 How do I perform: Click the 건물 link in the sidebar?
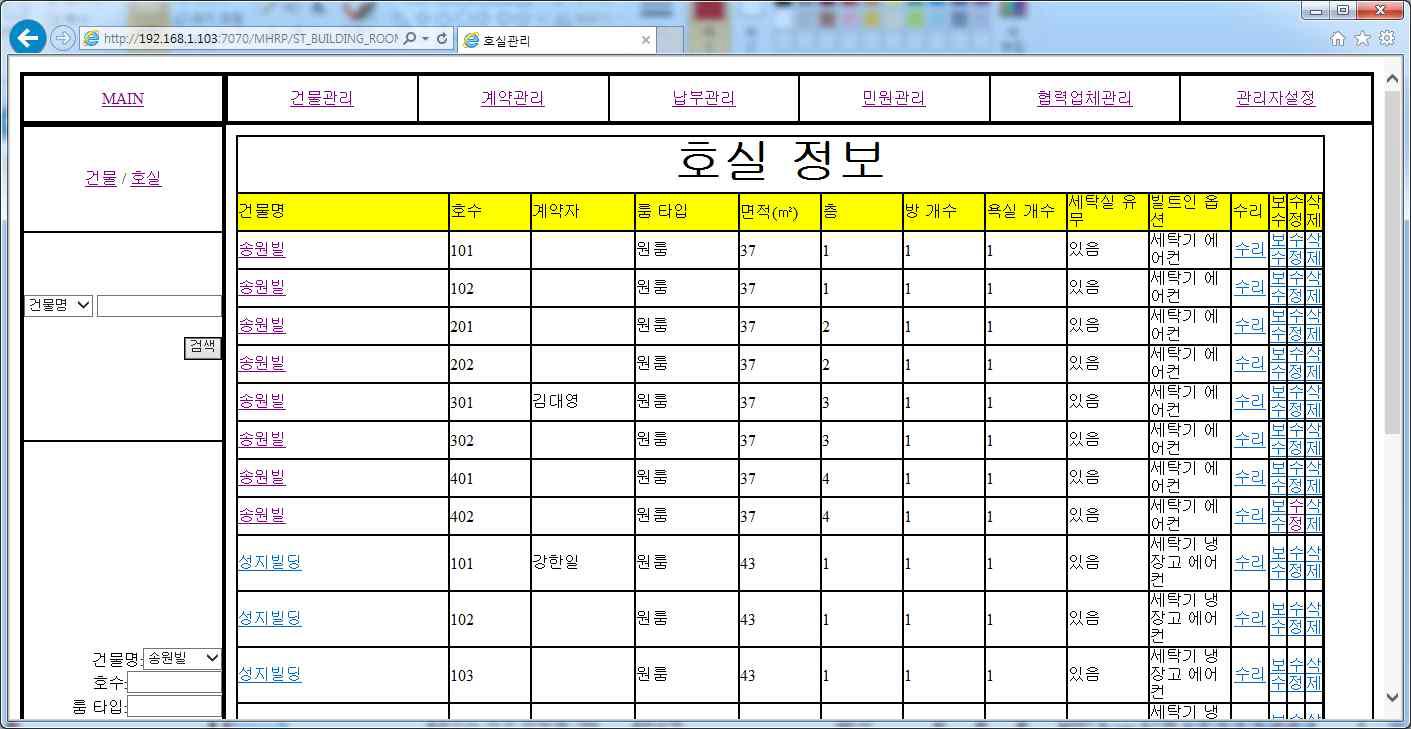(x=100, y=179)
